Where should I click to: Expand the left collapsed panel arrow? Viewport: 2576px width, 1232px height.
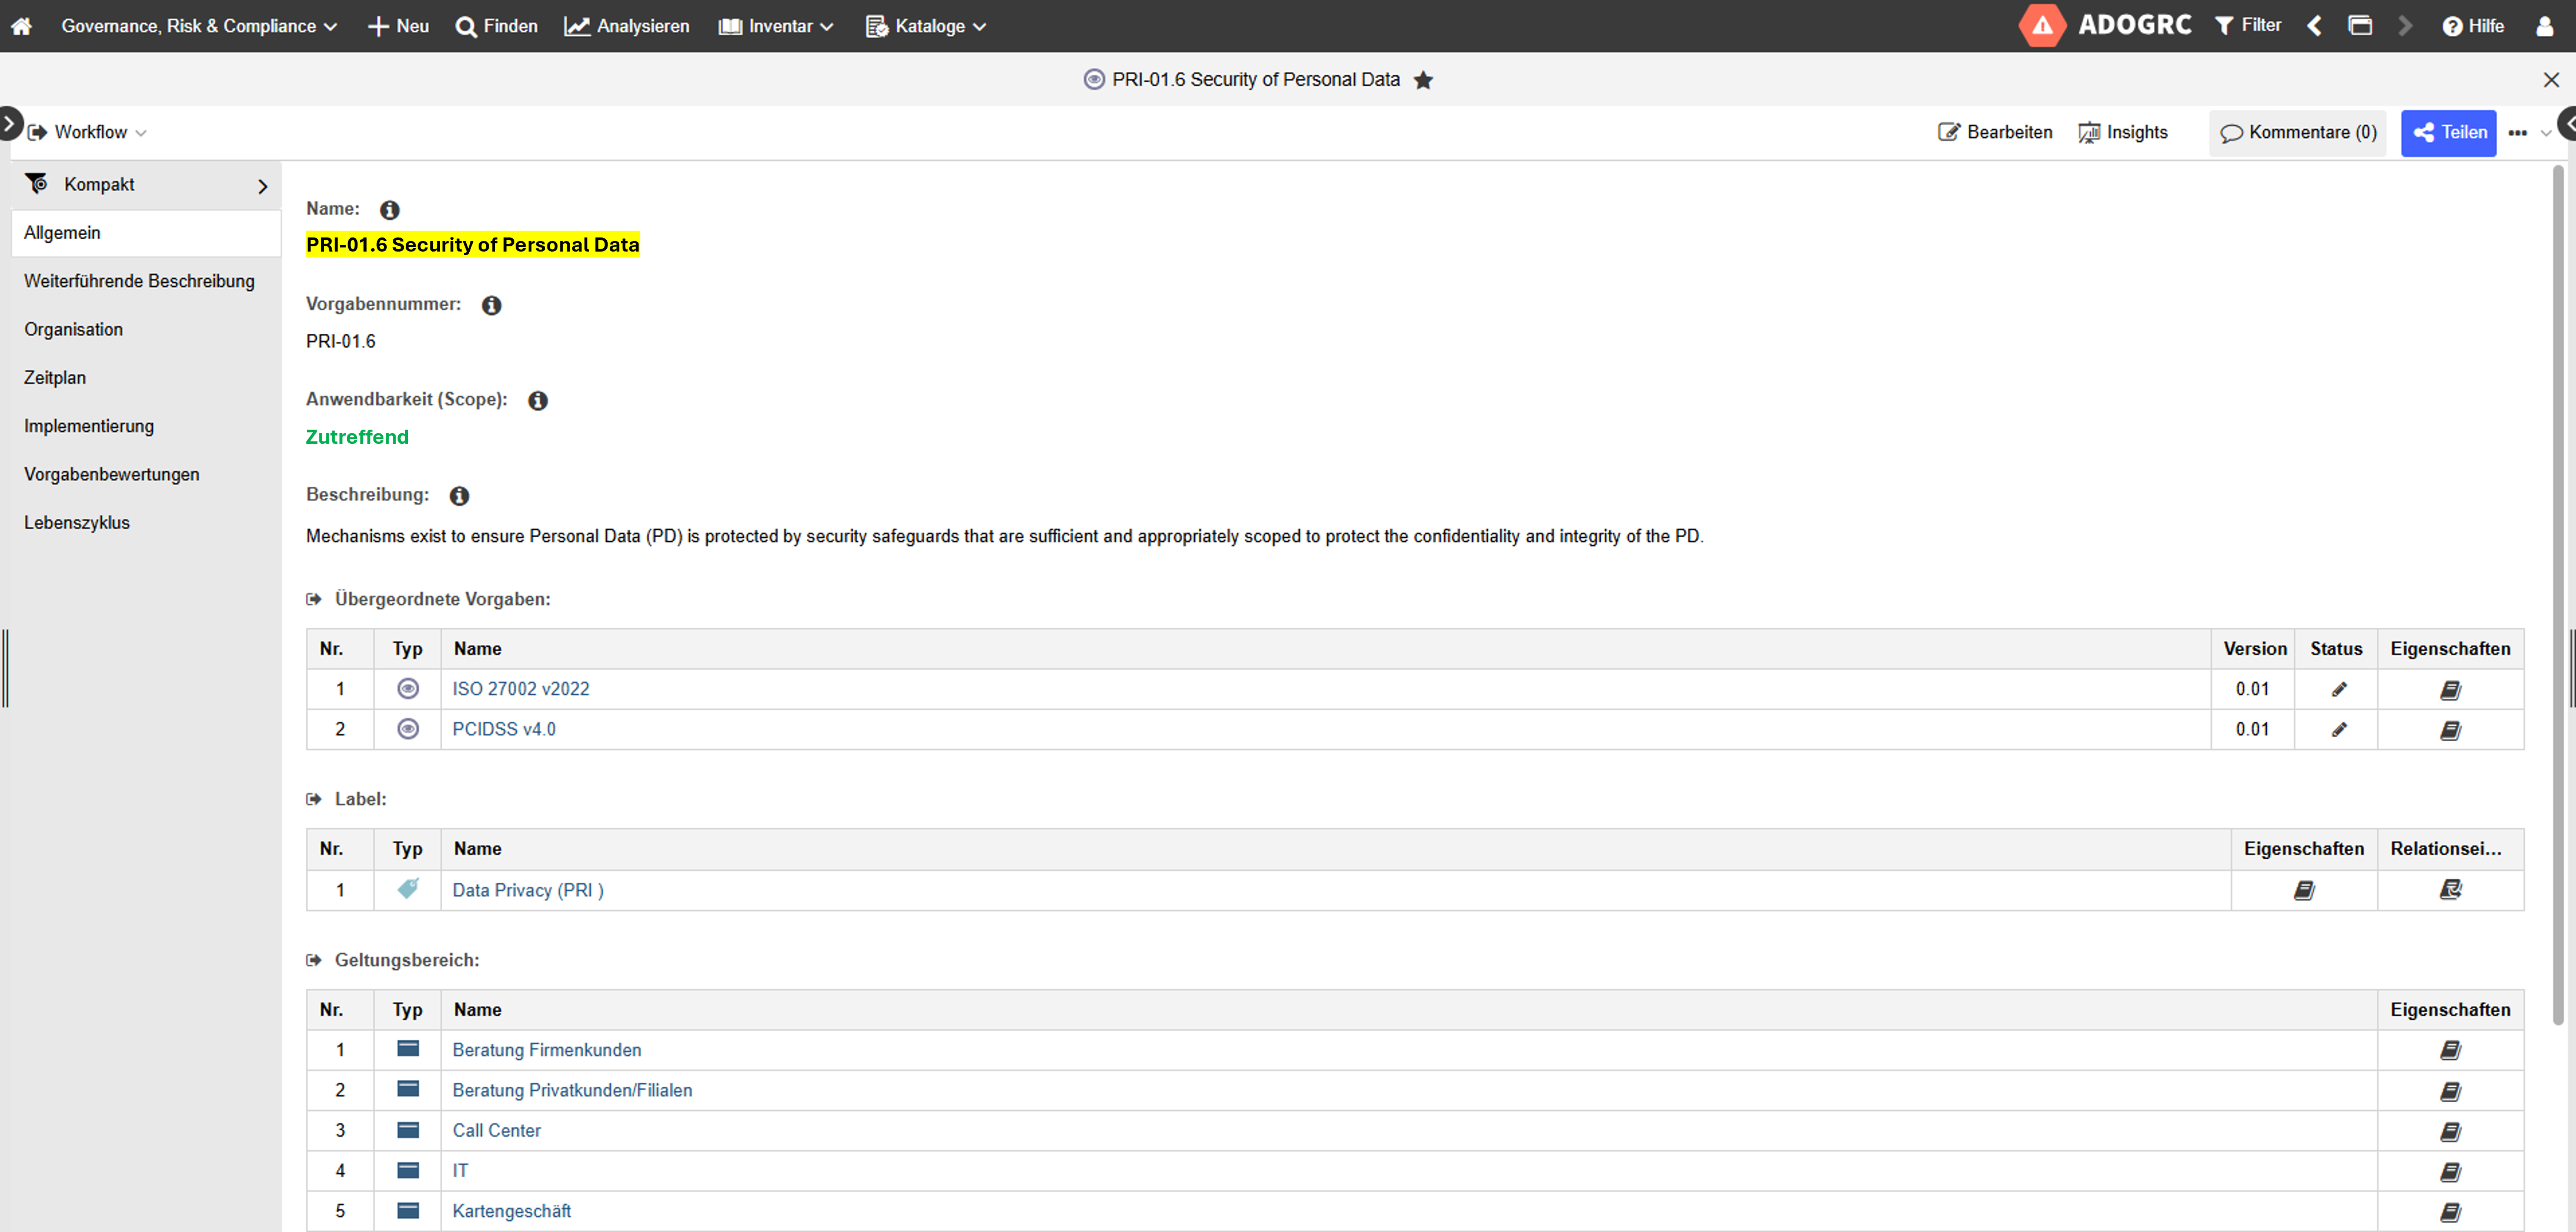click(x=10, y=124)
